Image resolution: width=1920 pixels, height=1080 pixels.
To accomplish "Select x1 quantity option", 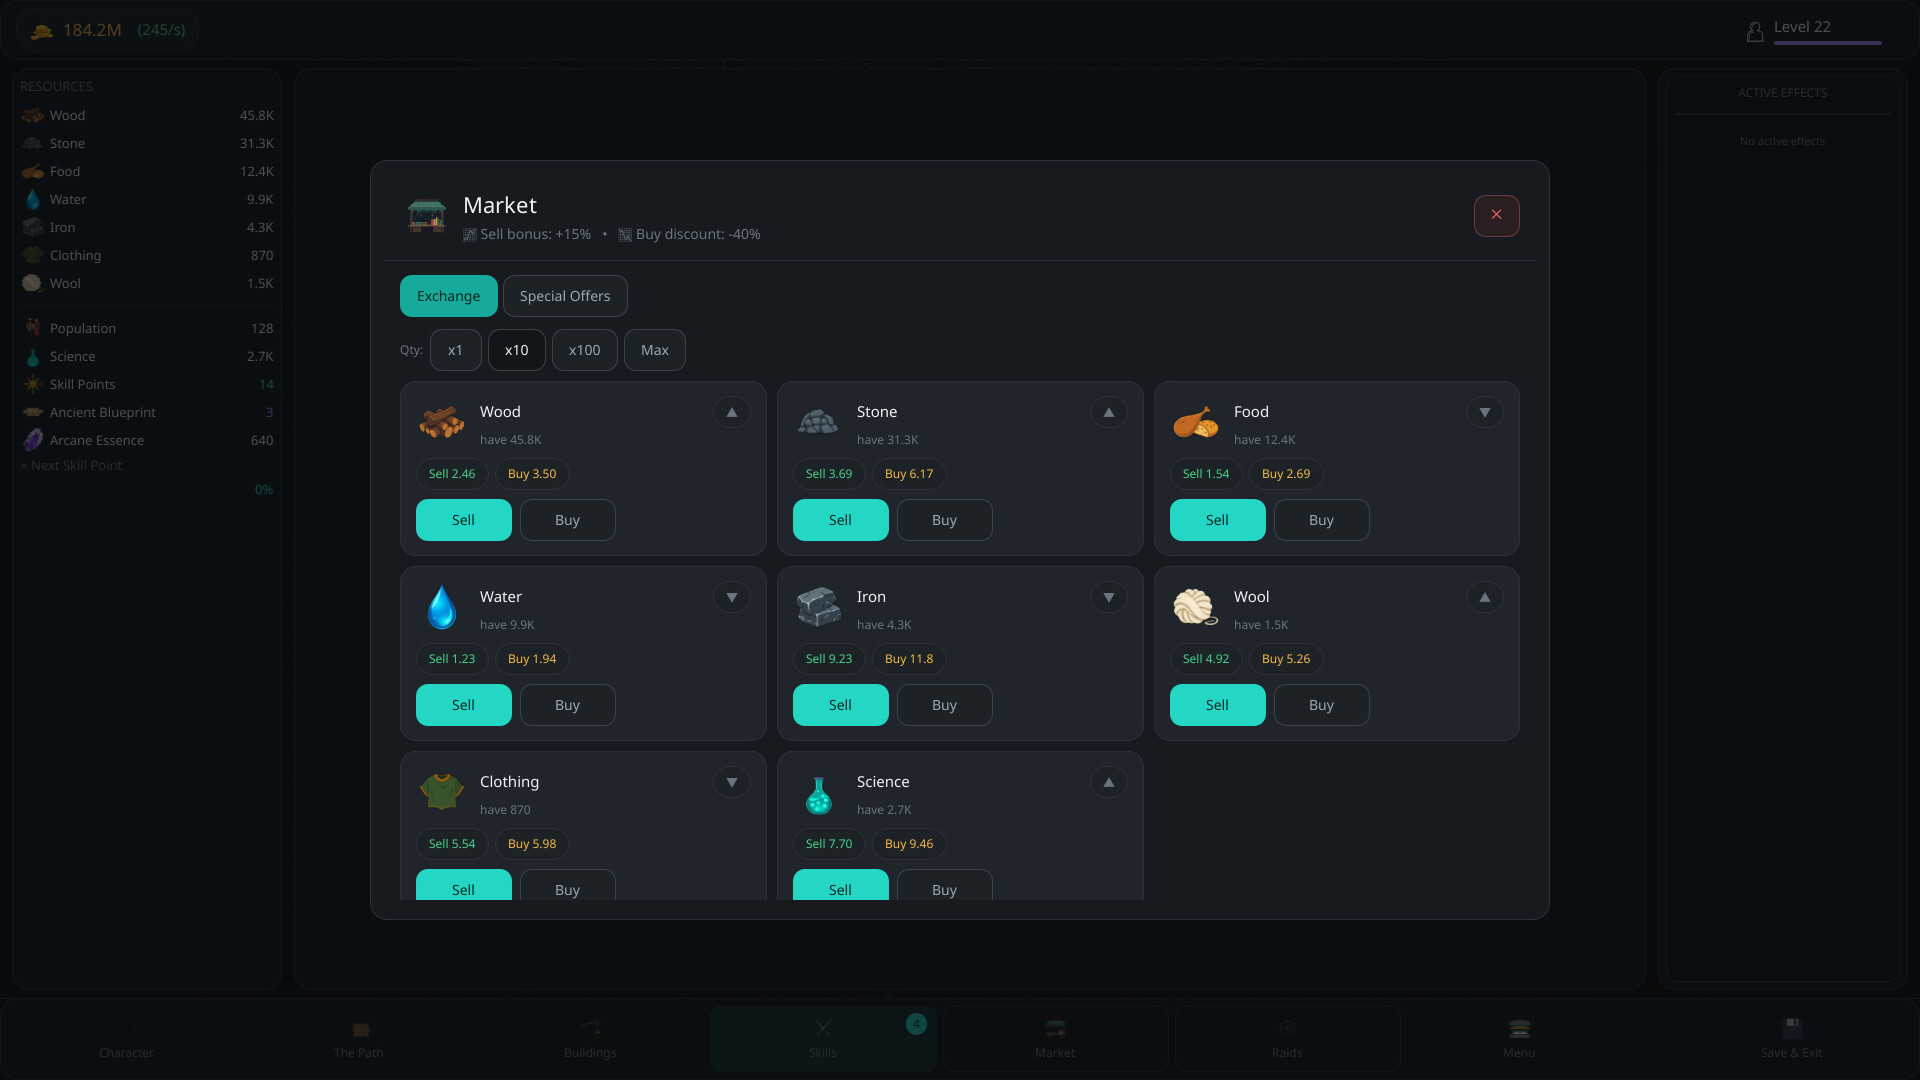I will click(x=456, y=350).
